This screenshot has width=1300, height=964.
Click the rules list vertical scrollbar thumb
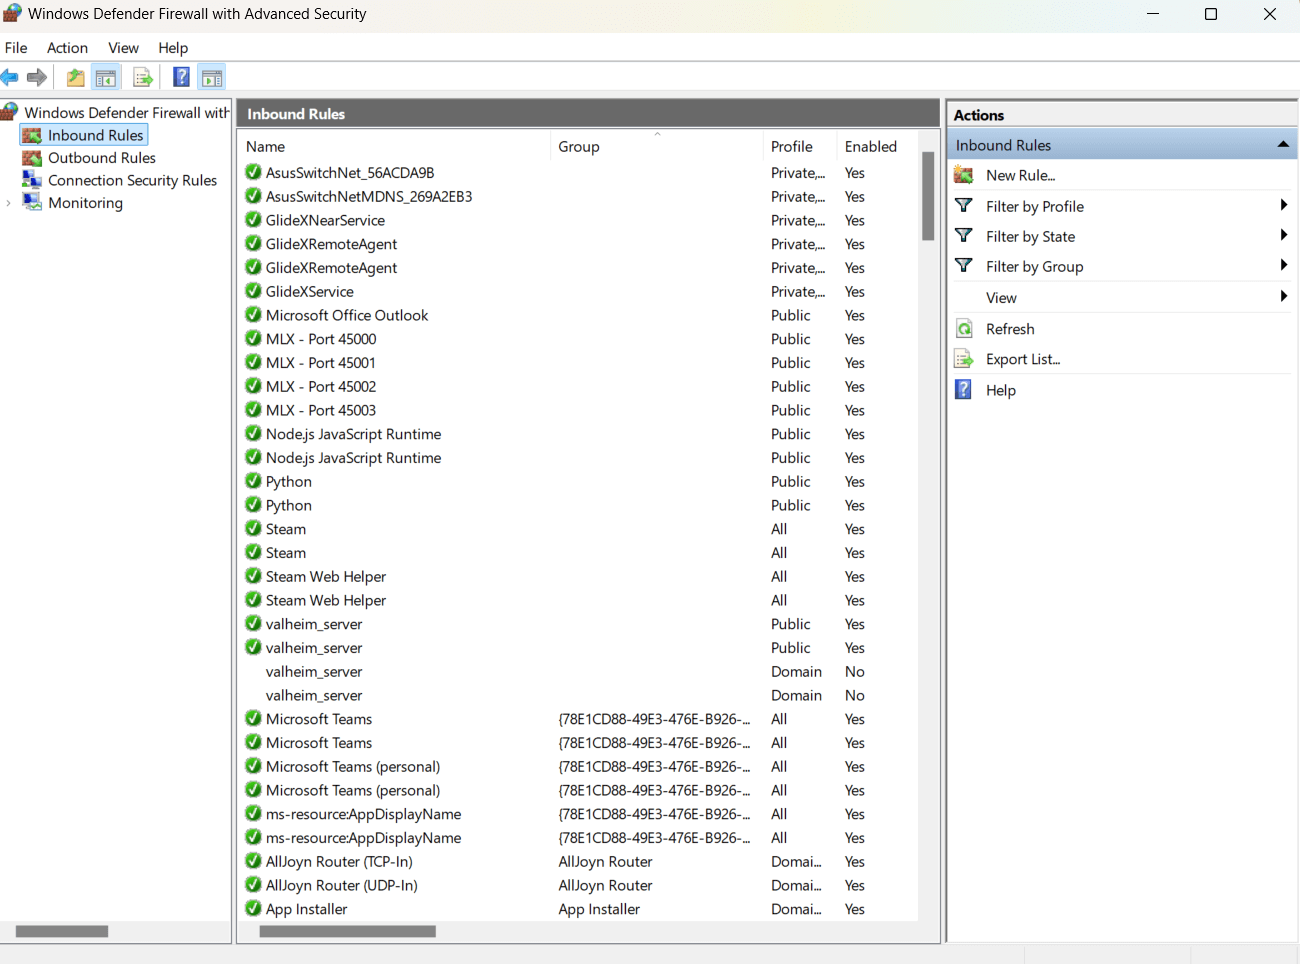click(x=928, y=196)
